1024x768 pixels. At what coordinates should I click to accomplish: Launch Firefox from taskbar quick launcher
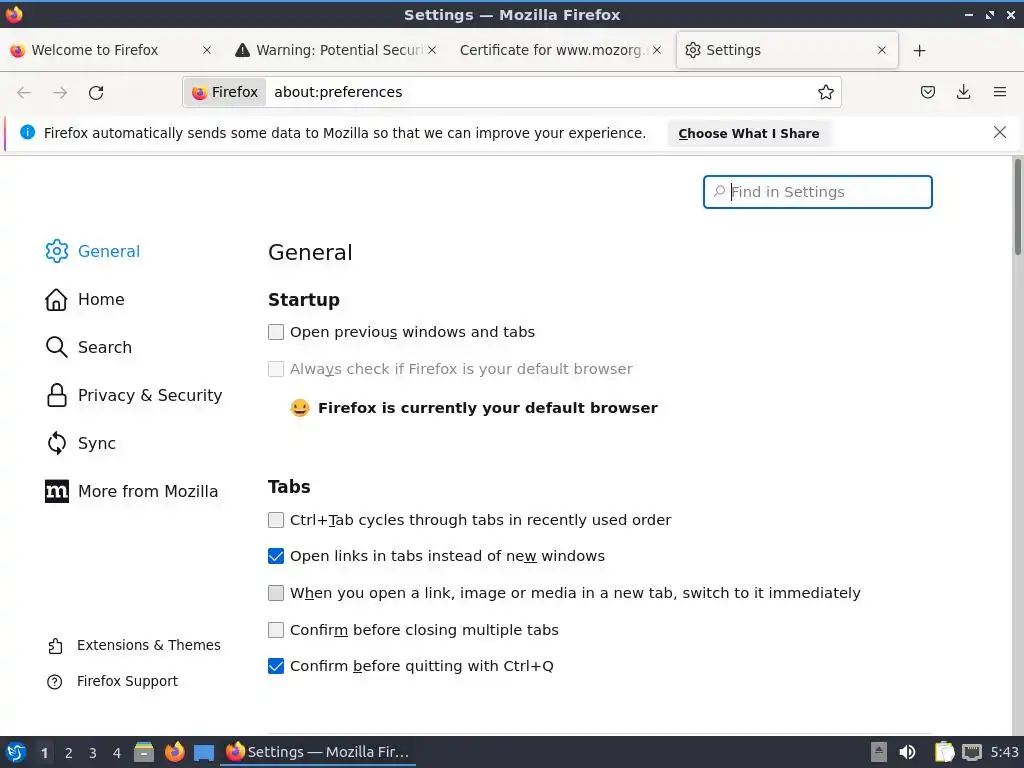[x=174, y=752]
